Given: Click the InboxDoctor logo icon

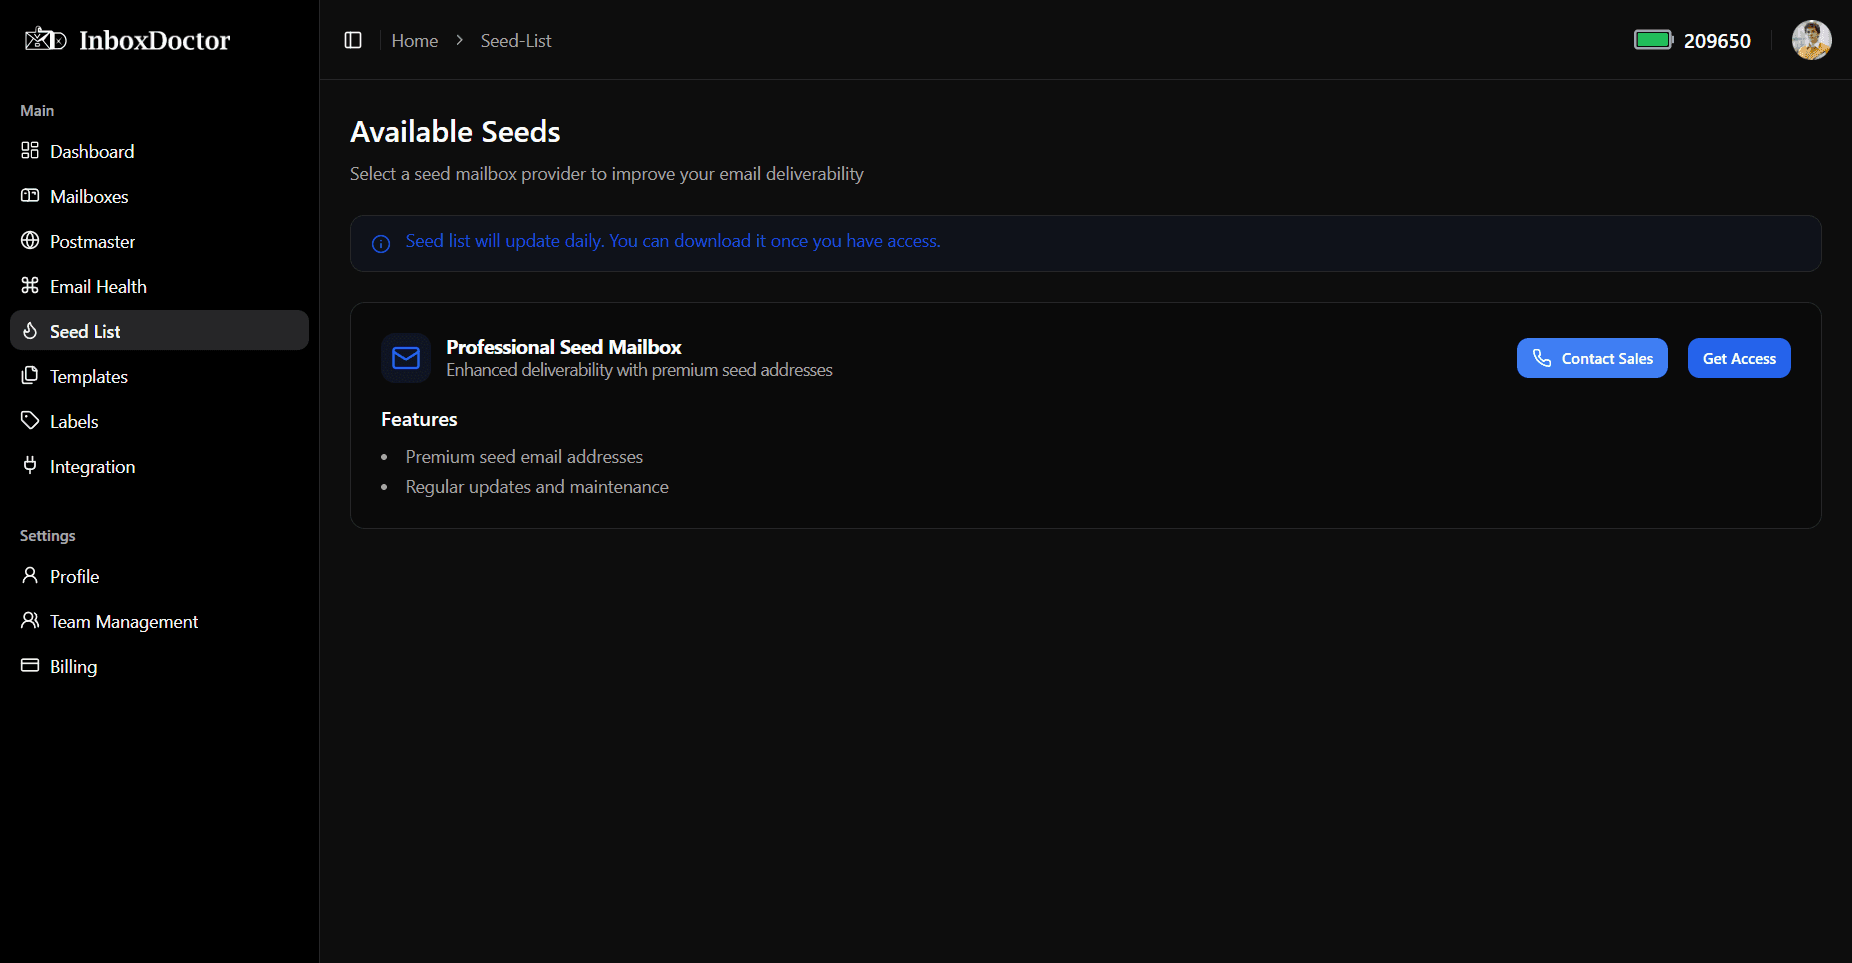Looking at the screenshot, I should click(45, 39).
